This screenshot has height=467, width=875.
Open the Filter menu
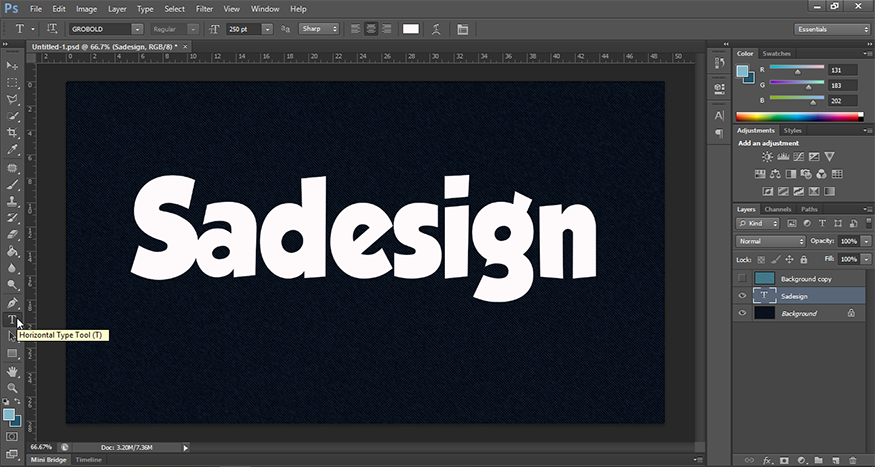(204, 9)
